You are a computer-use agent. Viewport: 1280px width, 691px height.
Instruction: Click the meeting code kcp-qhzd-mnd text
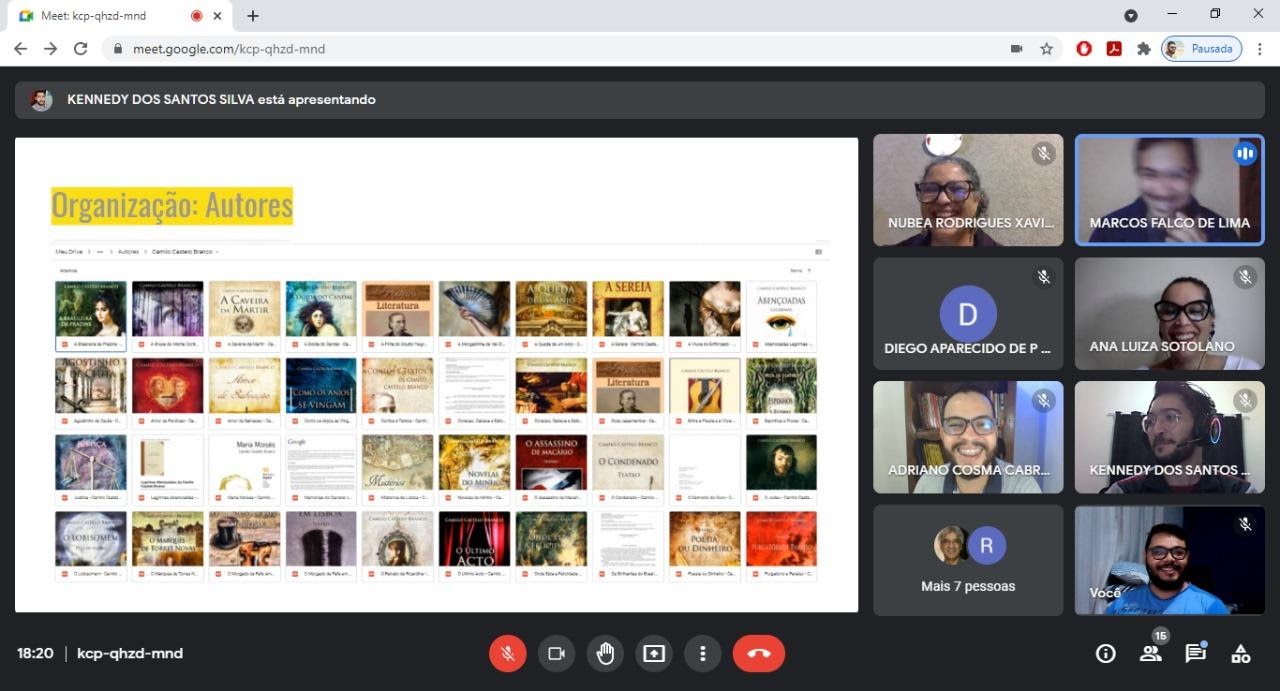point(130,653)
